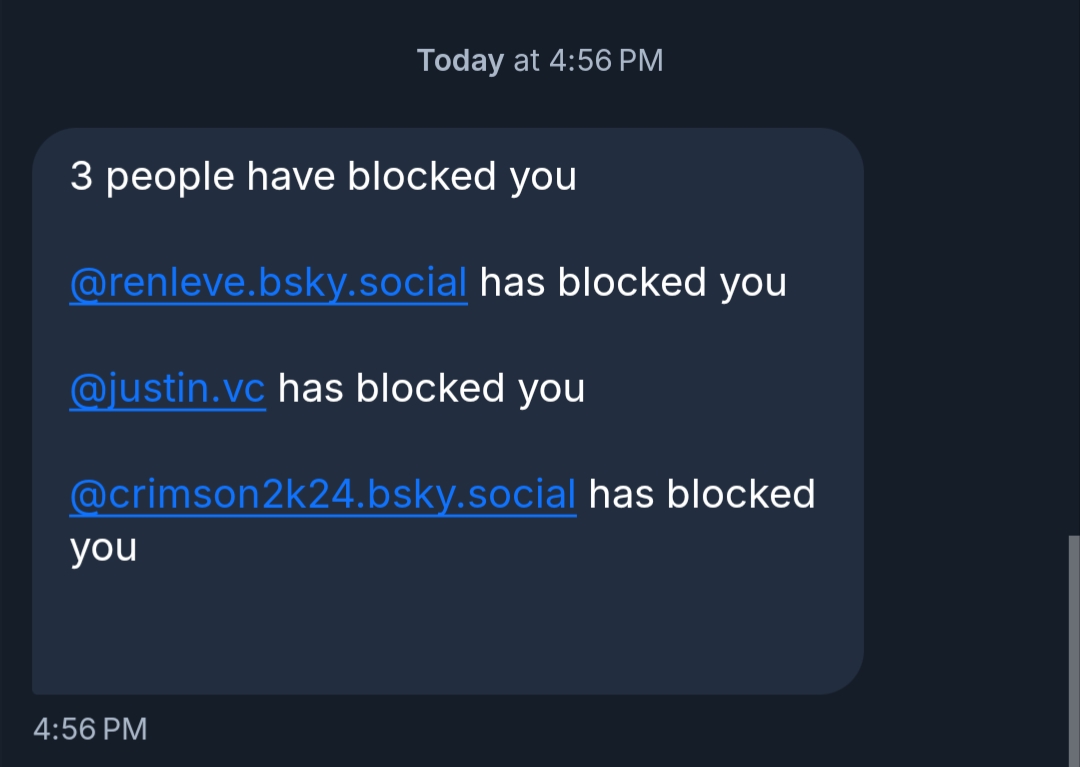Open the @crimson2k24.bsky.social profile link
The height and width of the screenshot is (767, 1080).
click(x=322, y=495)
